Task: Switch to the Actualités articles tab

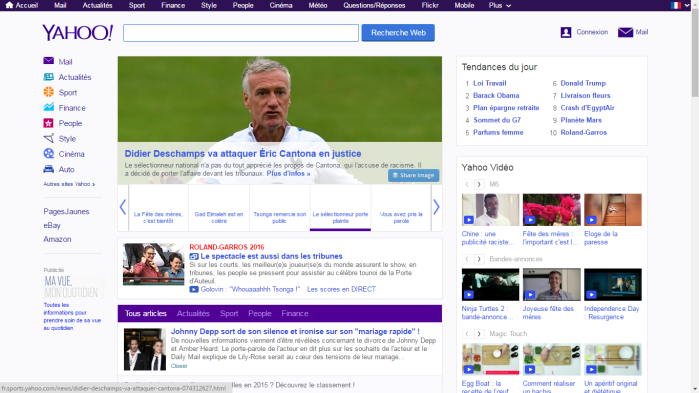Action: click(193, 313)
